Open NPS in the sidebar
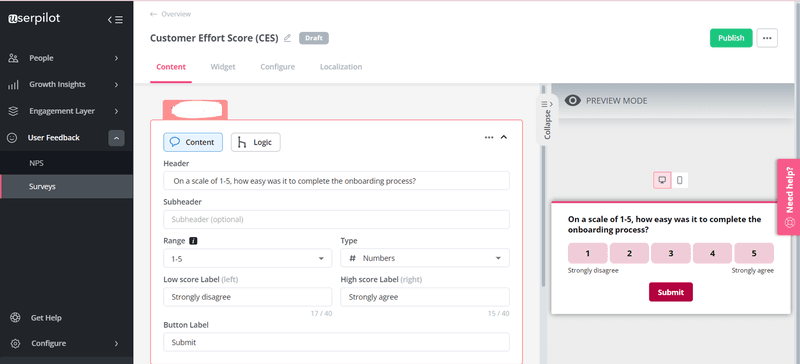800x364 pixels. coord(66,163)
